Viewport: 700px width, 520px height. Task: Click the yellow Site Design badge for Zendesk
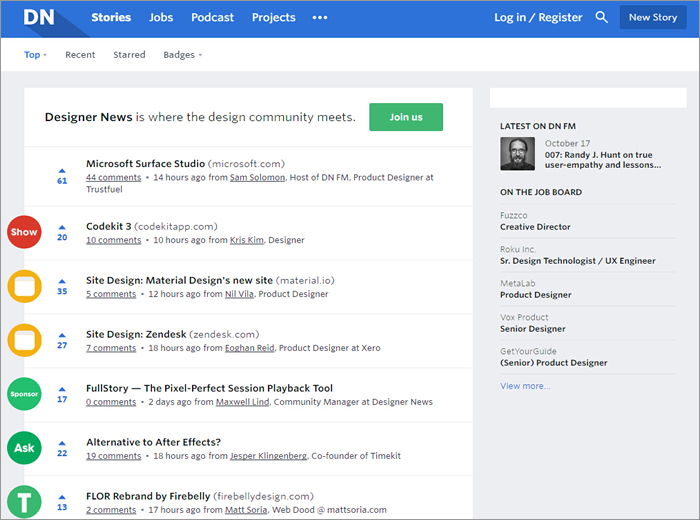[25, 340]
